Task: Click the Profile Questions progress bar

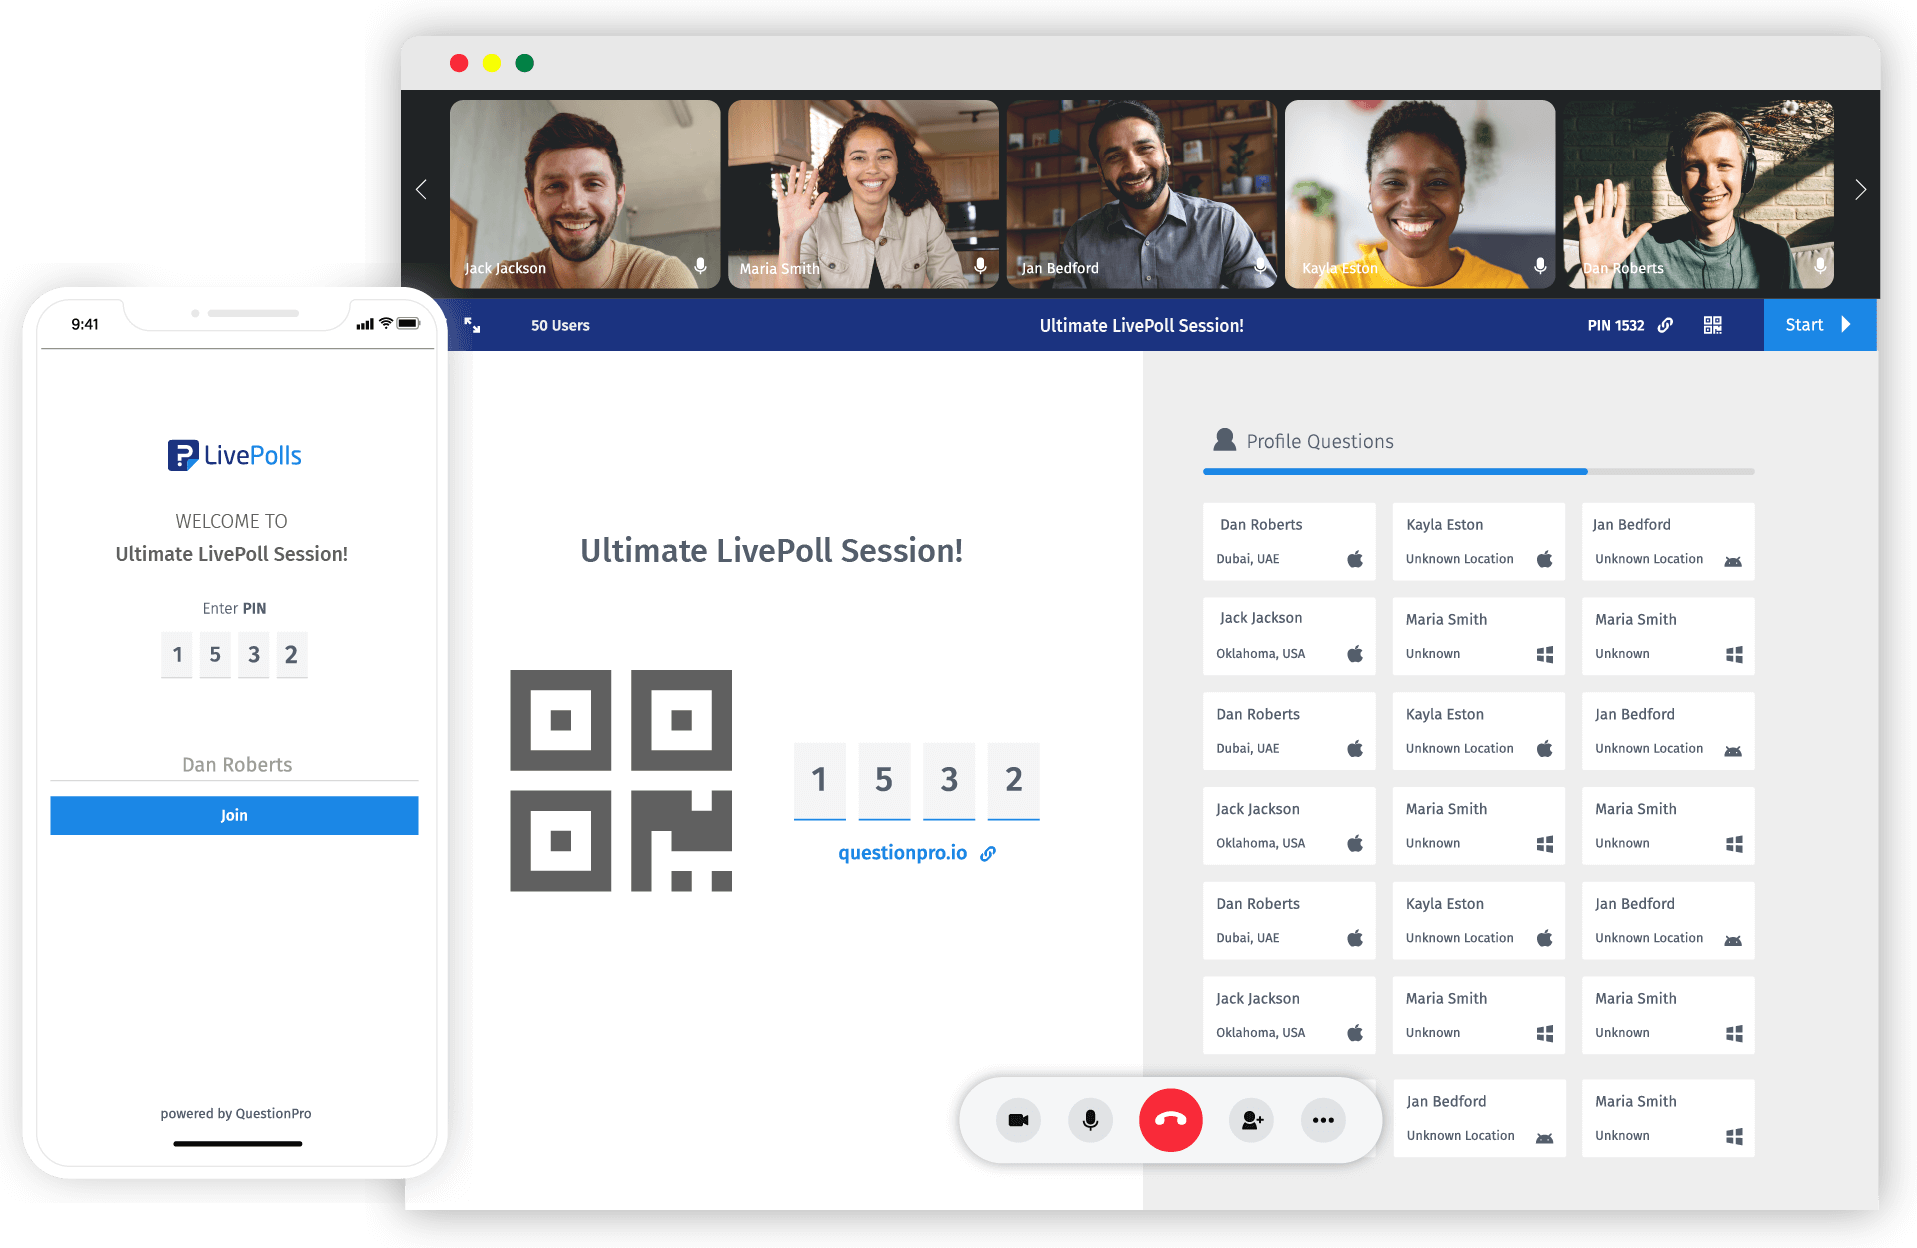Action: pos(1478,471)
